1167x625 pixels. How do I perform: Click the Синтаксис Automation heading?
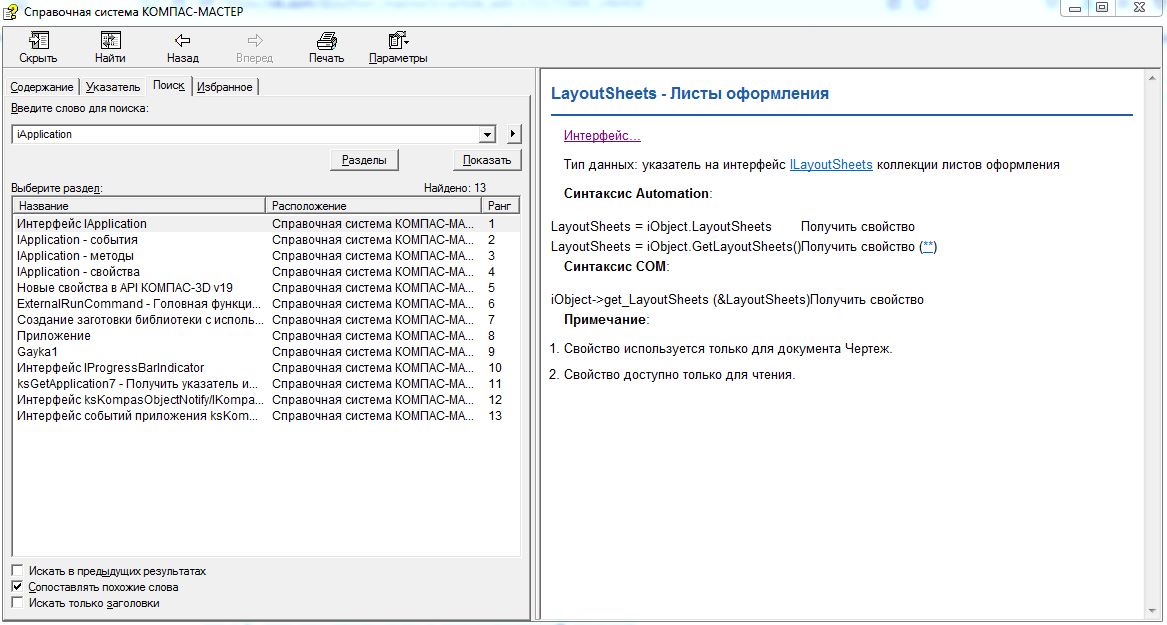[x=638, y=193]
